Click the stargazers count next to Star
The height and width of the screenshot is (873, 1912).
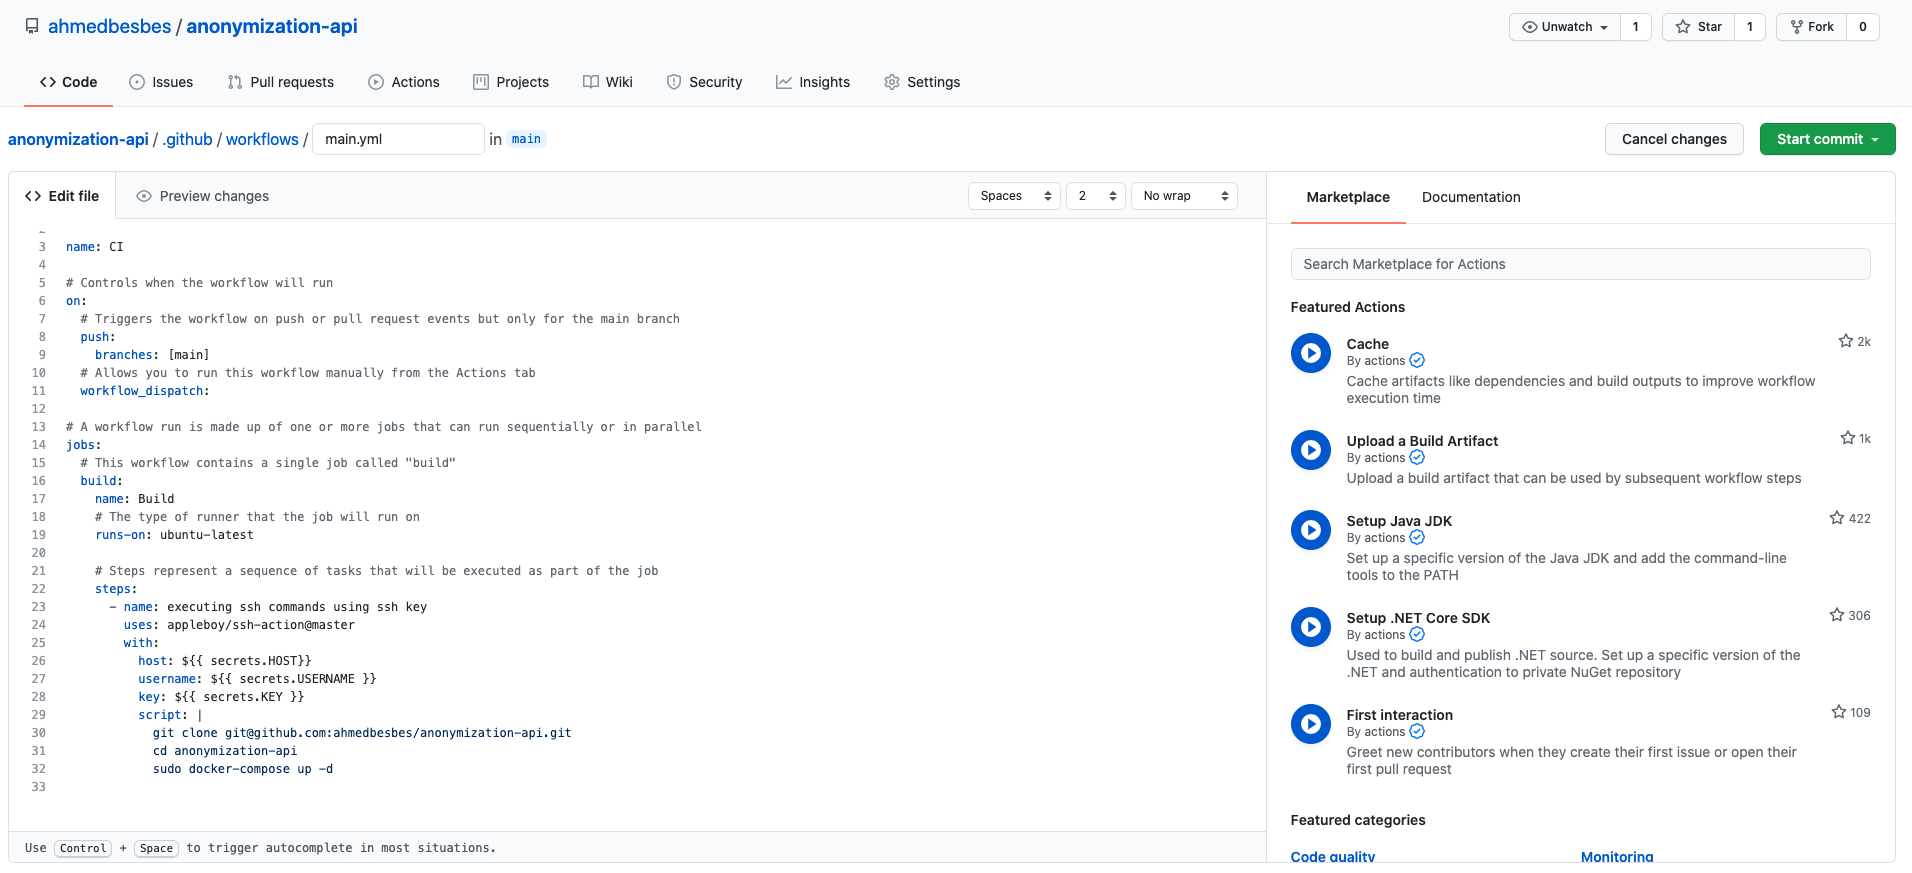pyautogui.click(x=1749, y=27)
